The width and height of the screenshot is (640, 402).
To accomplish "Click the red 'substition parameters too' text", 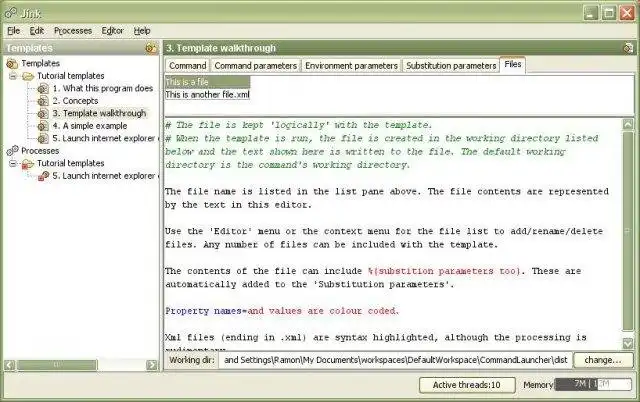I will 444,271.
